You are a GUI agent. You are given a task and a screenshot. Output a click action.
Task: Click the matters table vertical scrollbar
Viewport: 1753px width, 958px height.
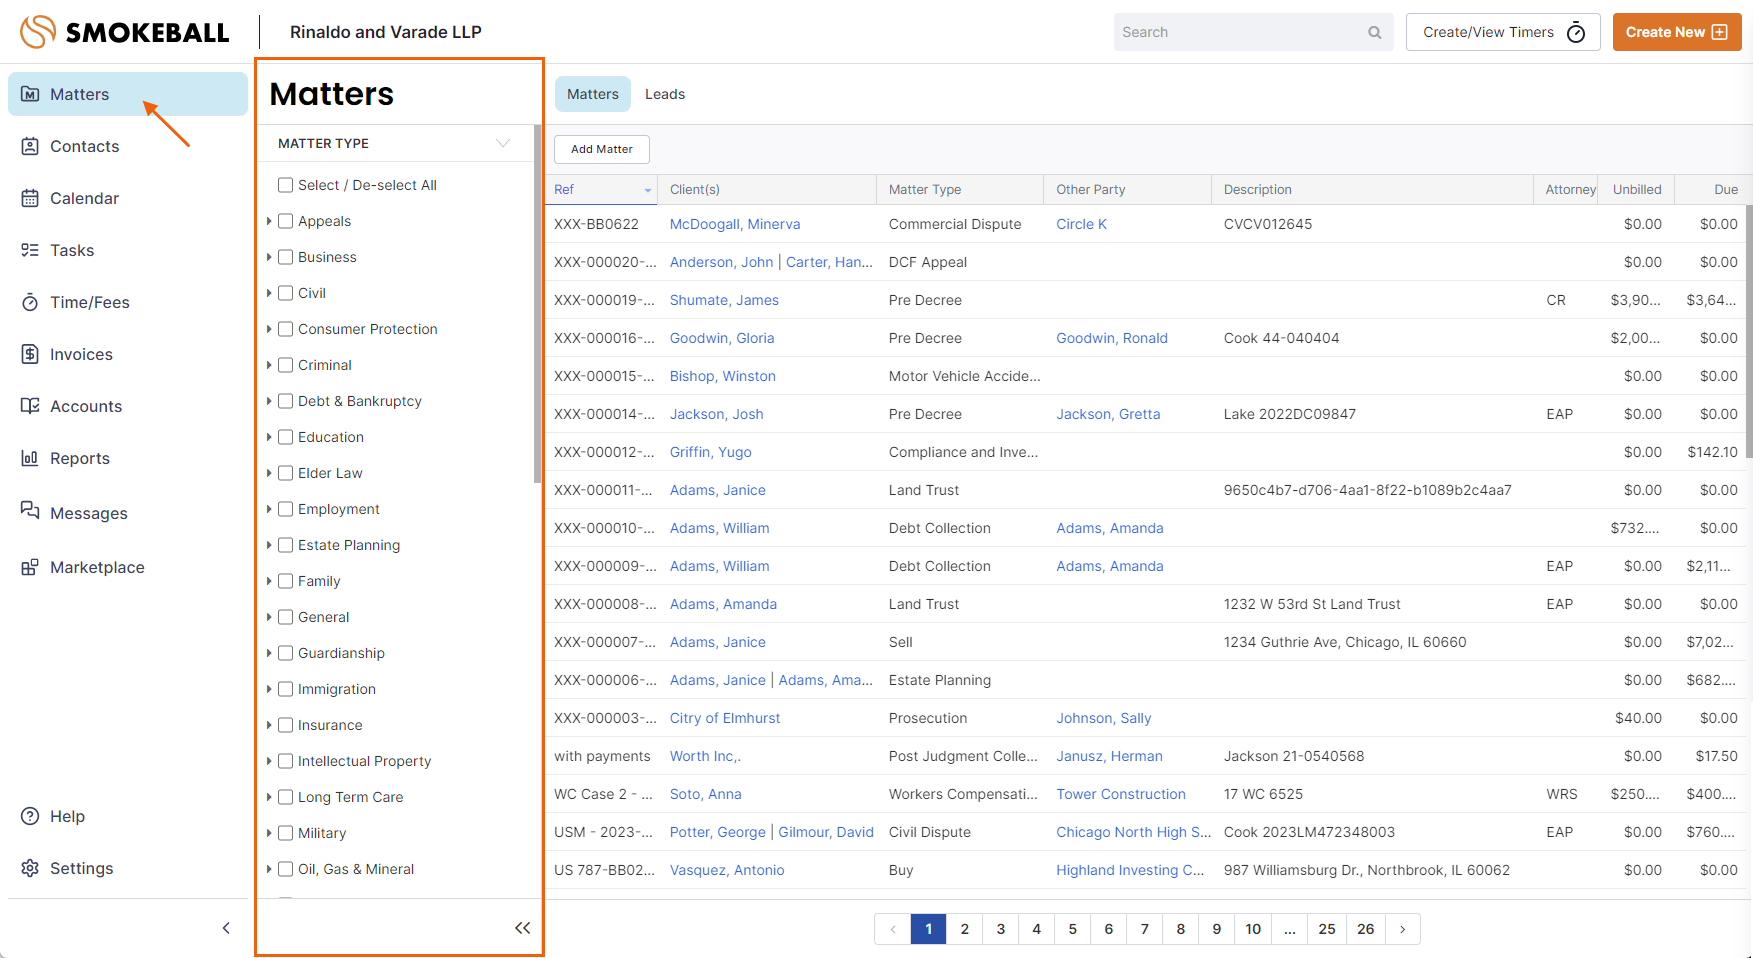pos(1749,330)
